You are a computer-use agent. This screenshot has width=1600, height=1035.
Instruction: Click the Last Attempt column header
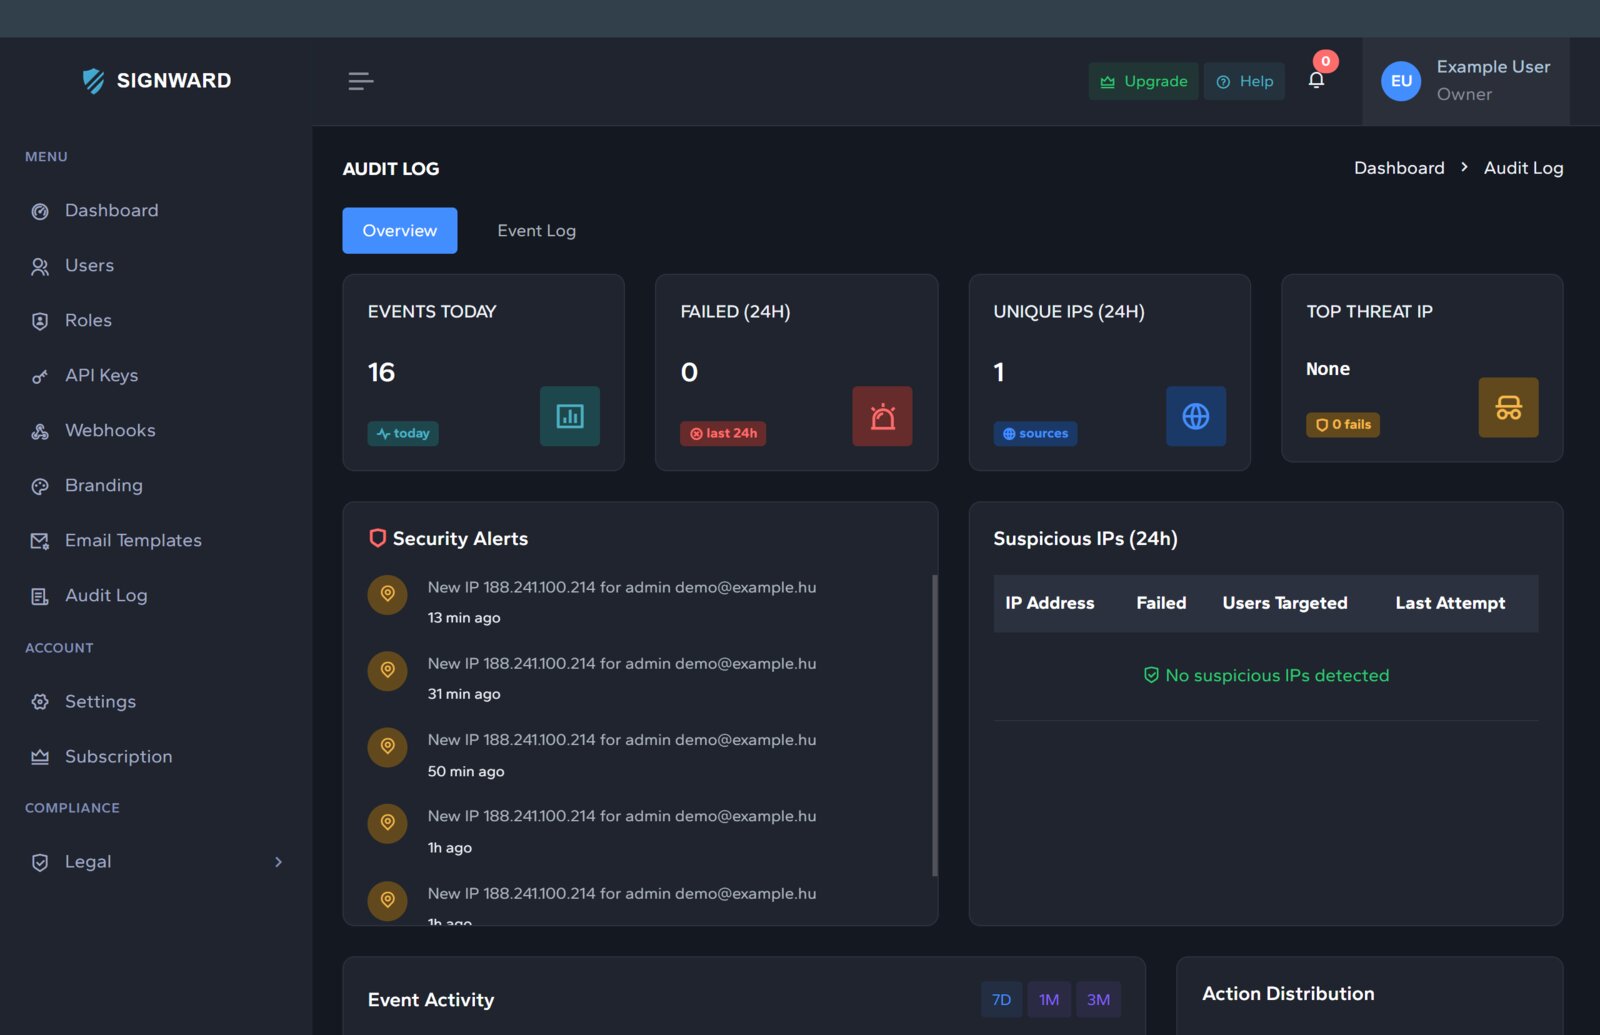(1450, 603)
